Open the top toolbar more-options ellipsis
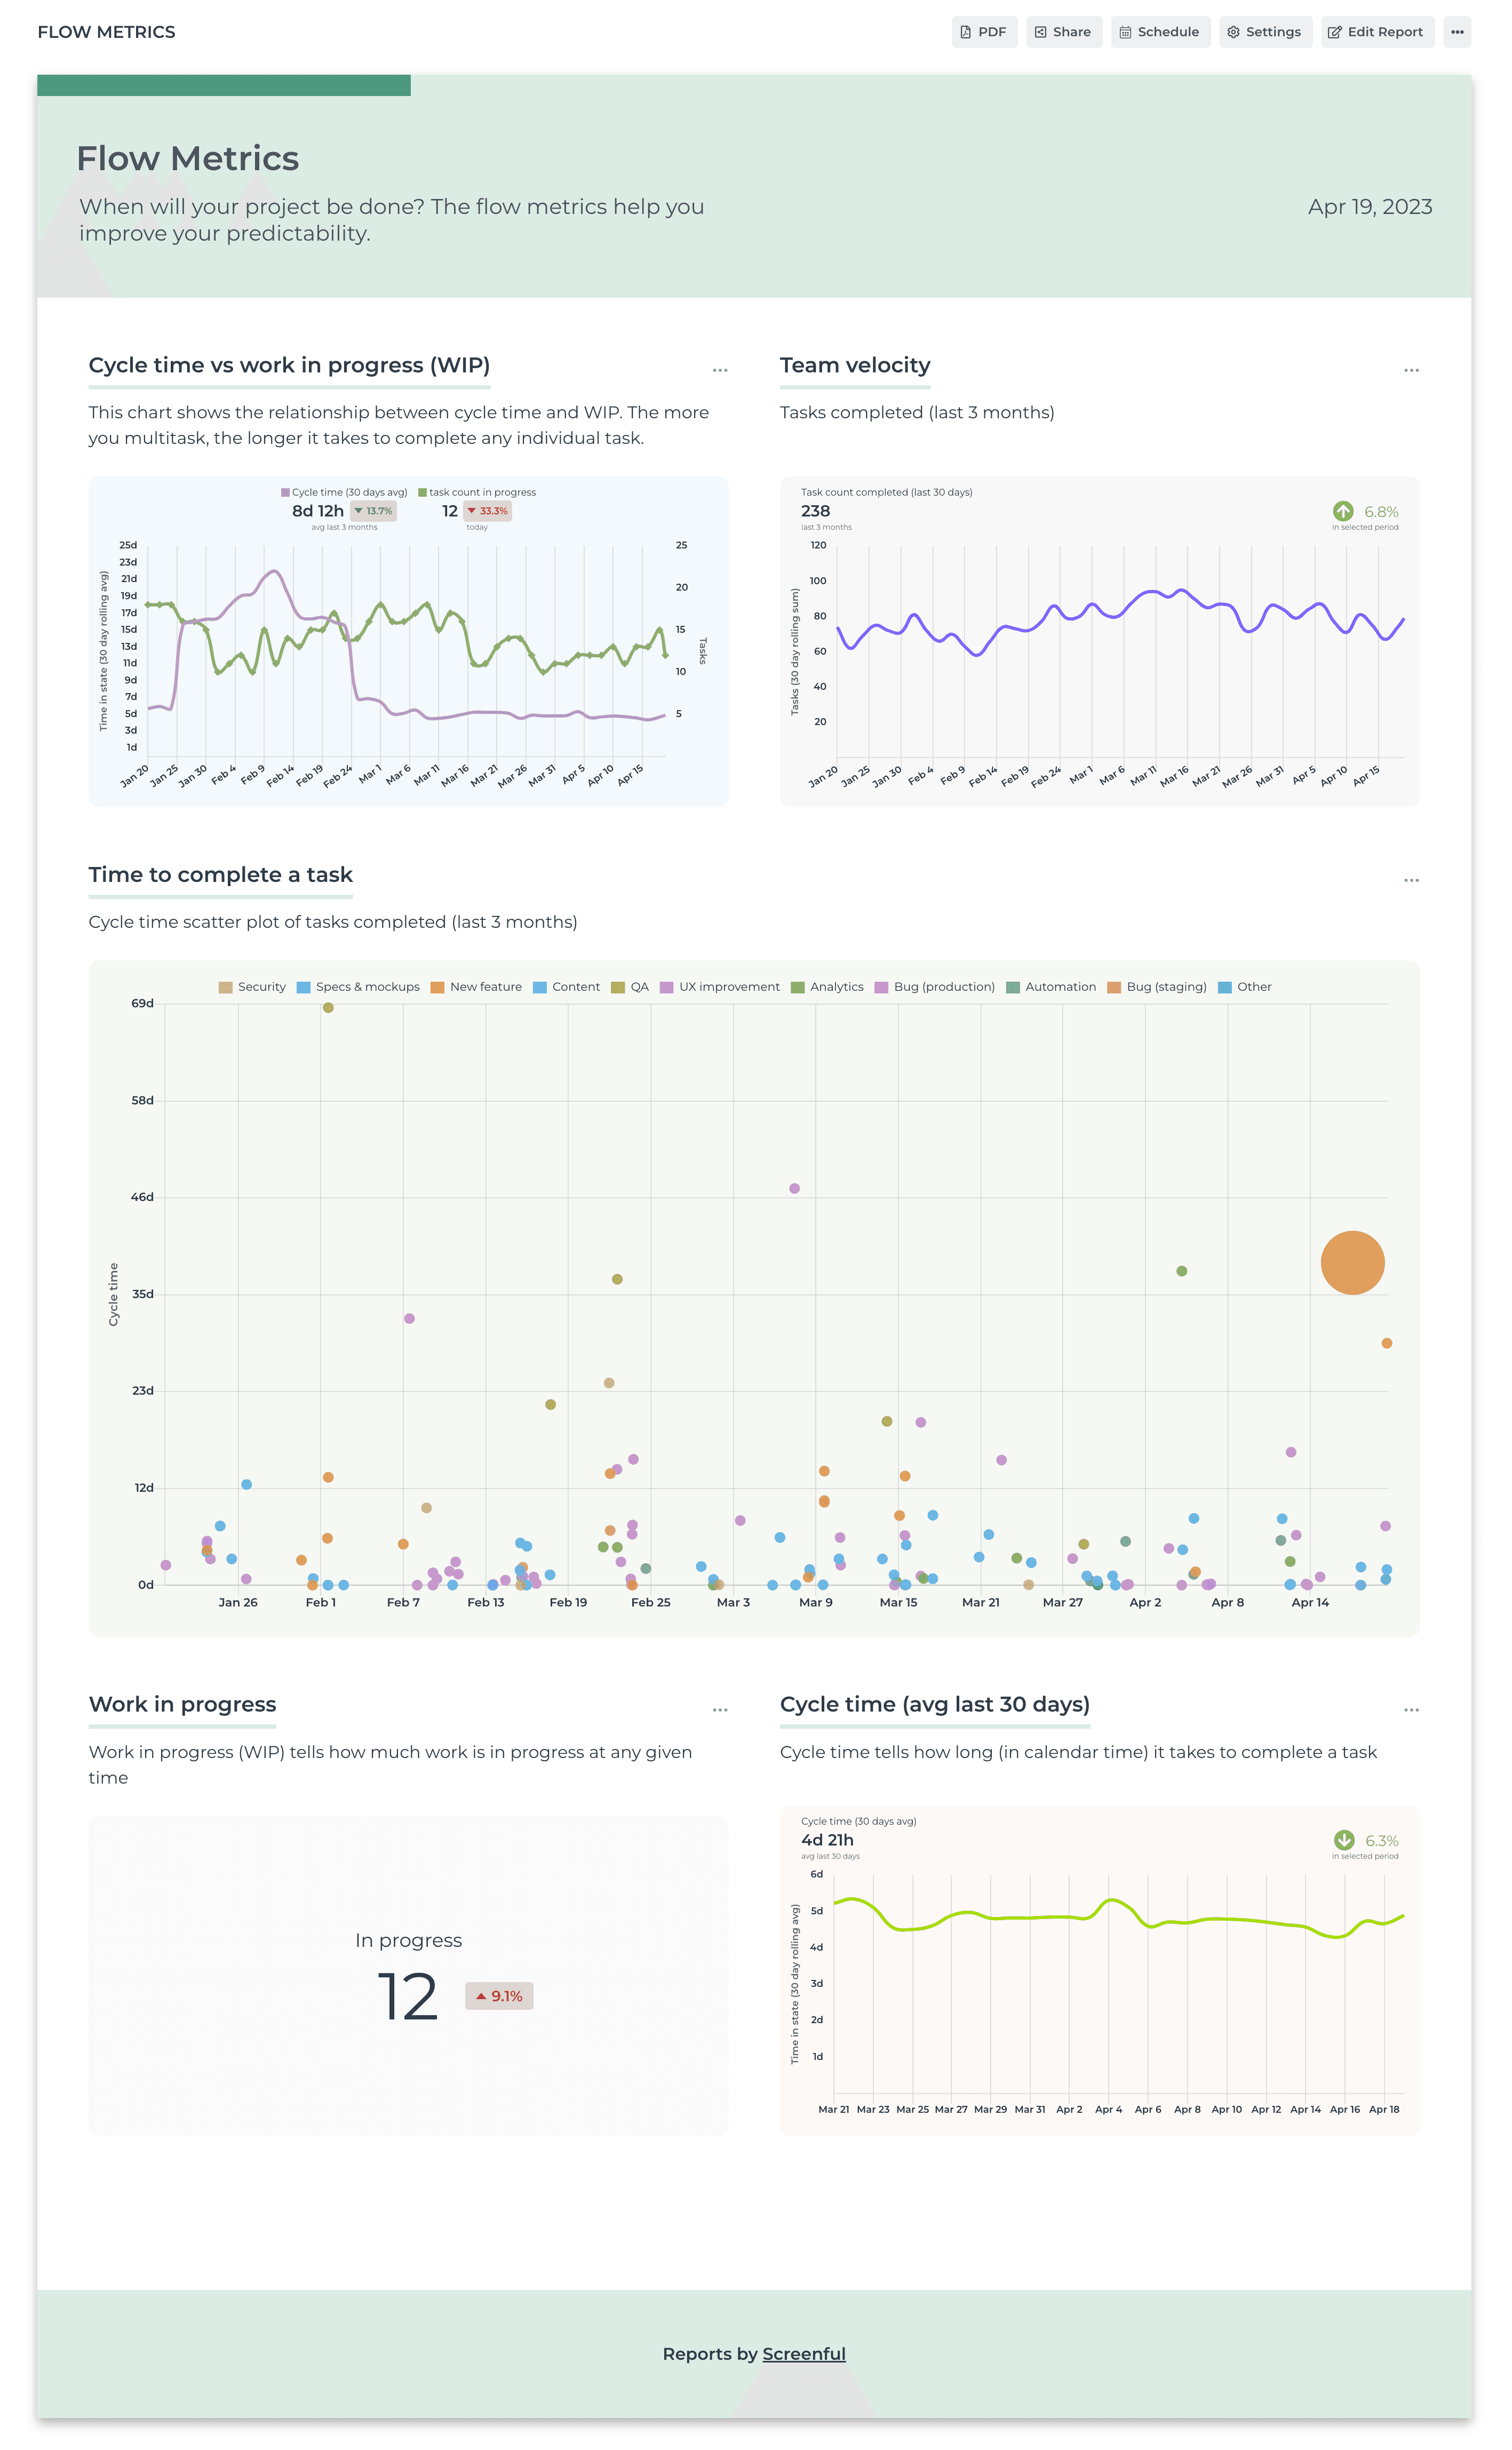1512x2450 pixels. click(x=1457, y=32)
